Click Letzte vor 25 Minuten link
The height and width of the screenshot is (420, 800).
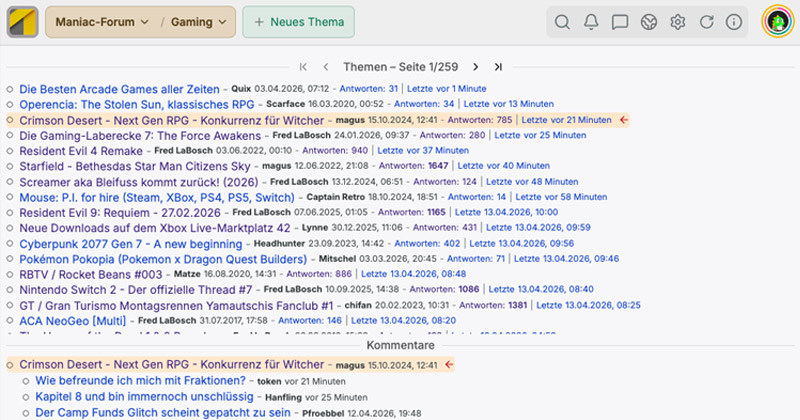(540, 135)
